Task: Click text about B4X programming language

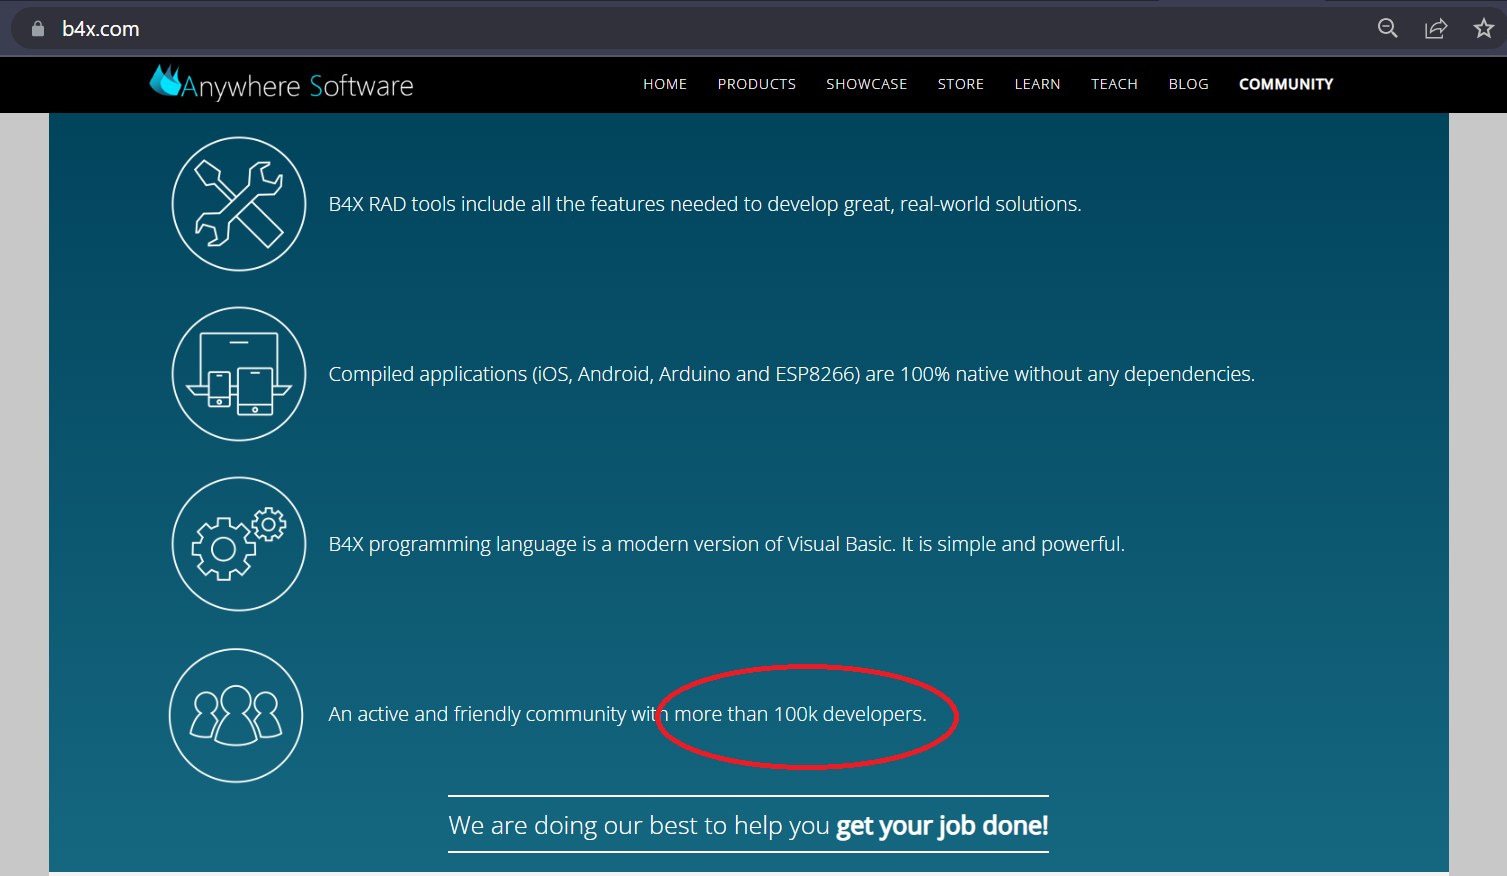Action: [727, 544]
